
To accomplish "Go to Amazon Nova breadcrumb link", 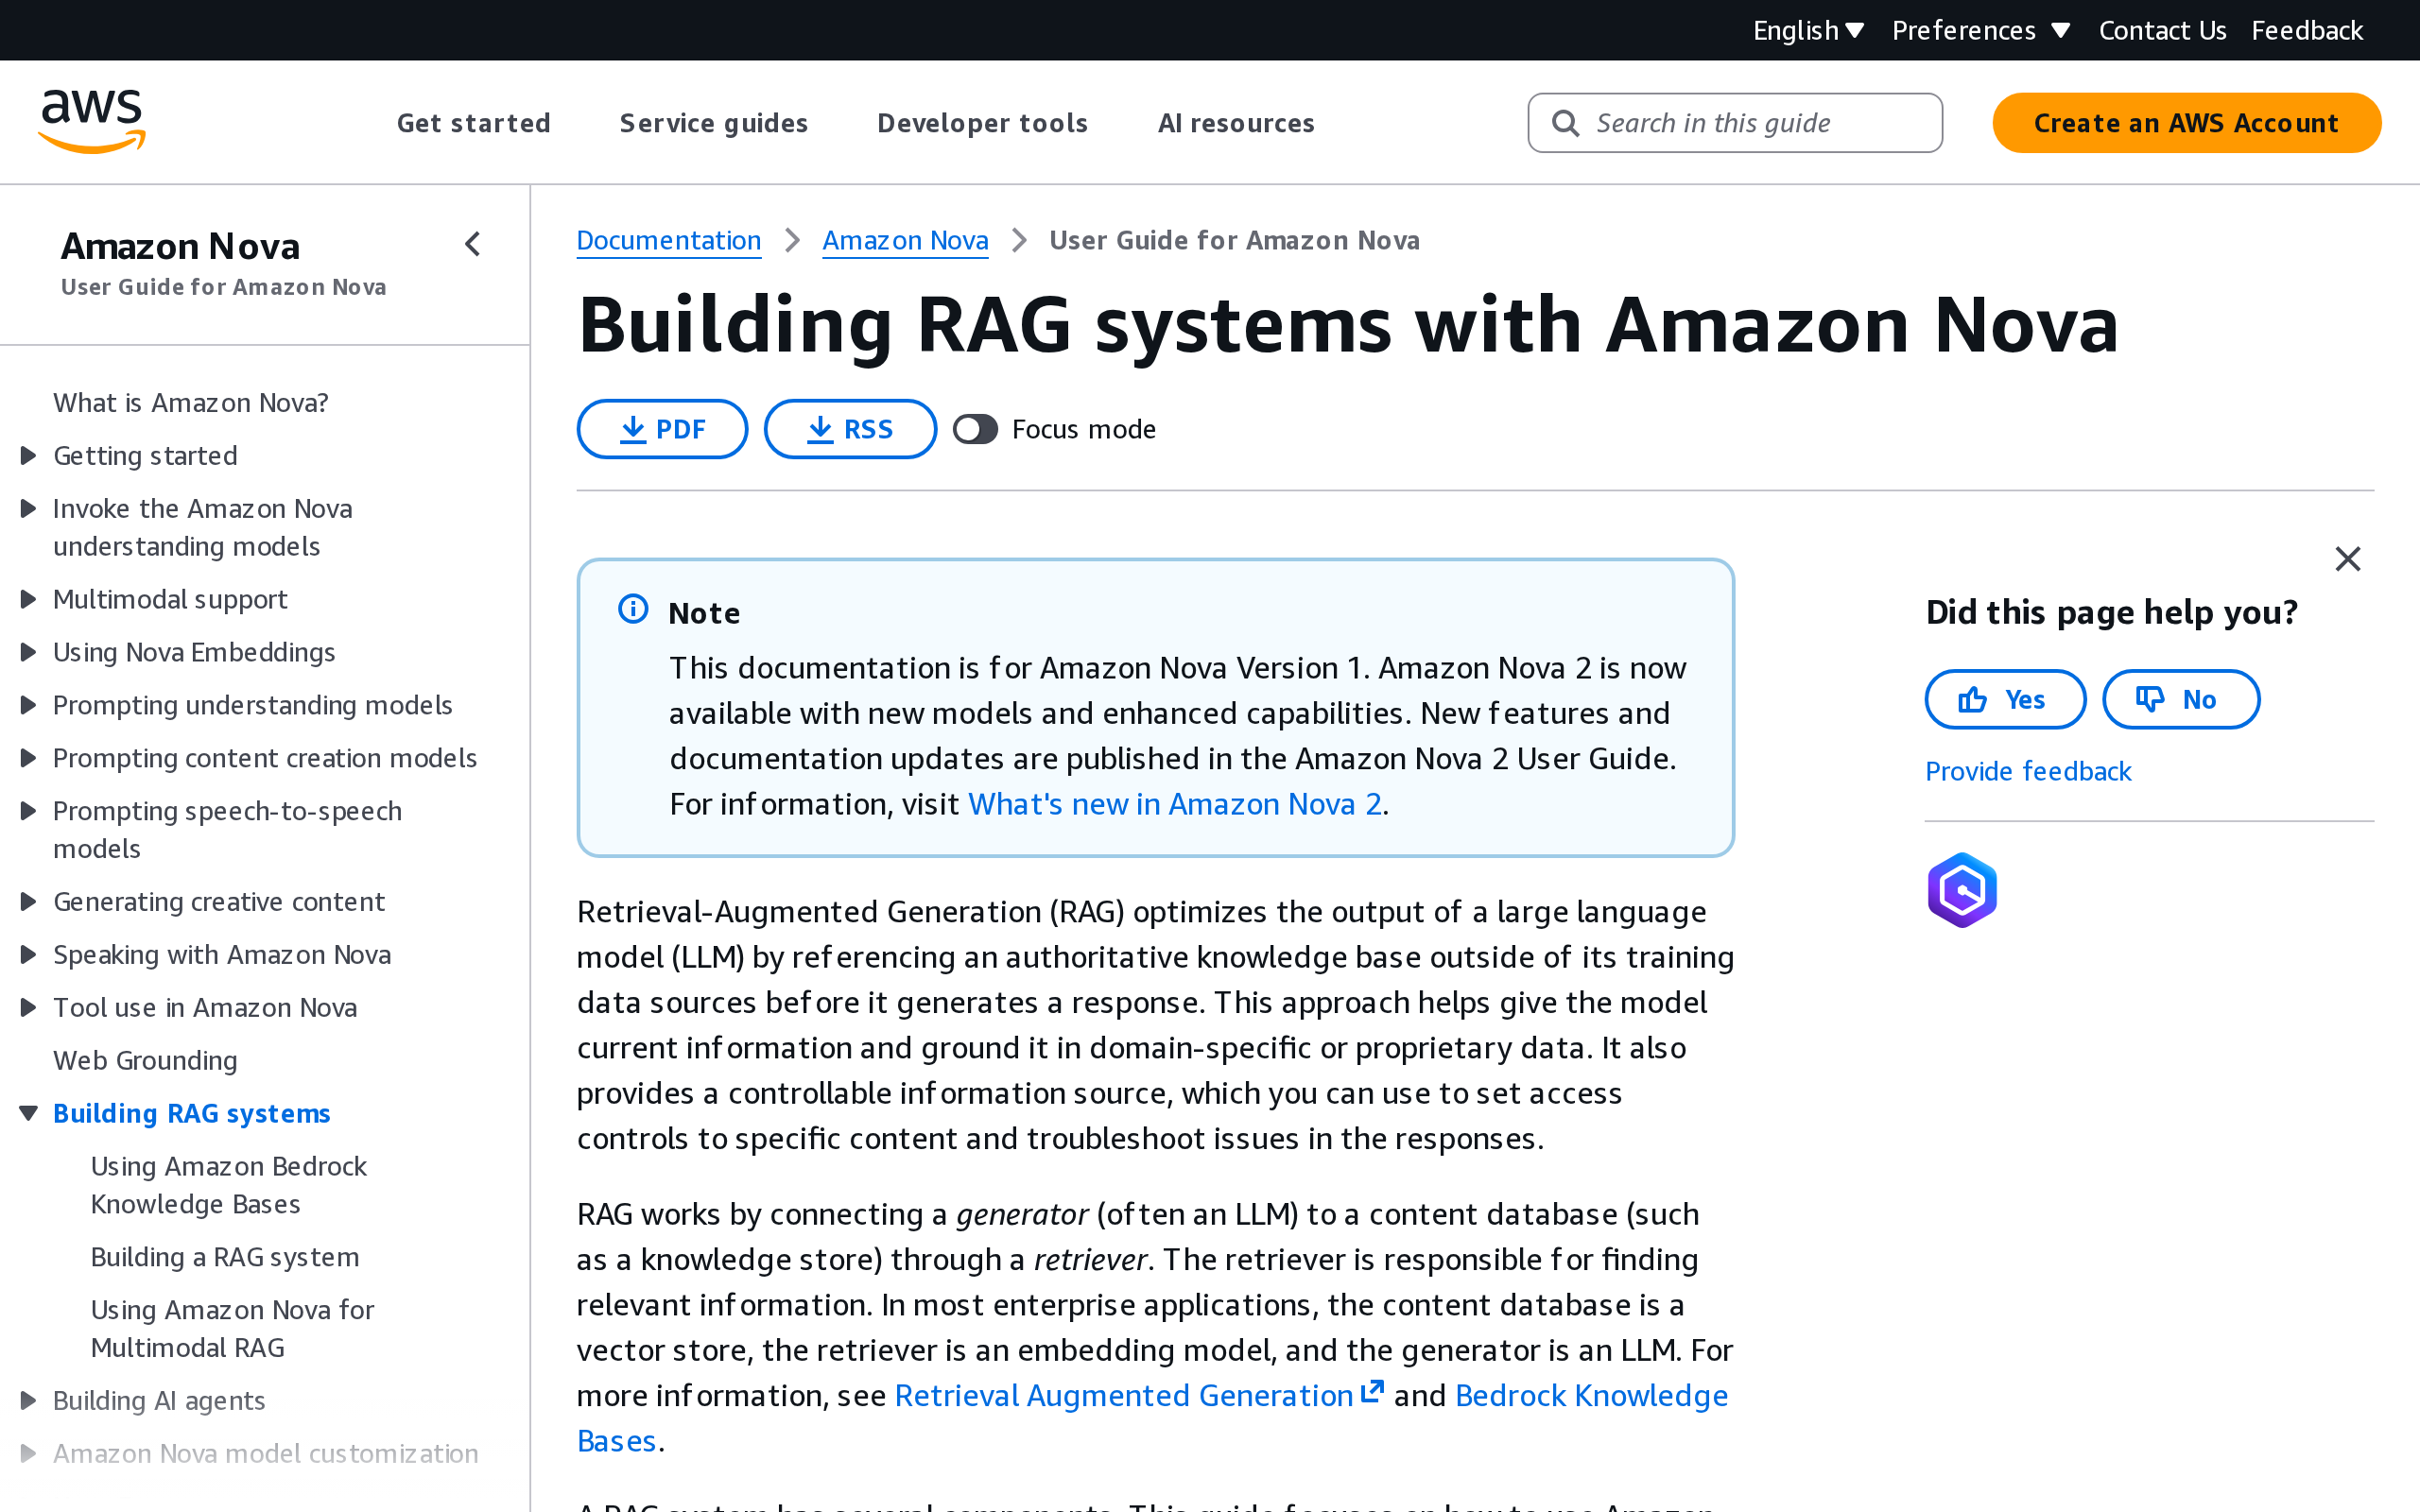I will tap(905, 240).
